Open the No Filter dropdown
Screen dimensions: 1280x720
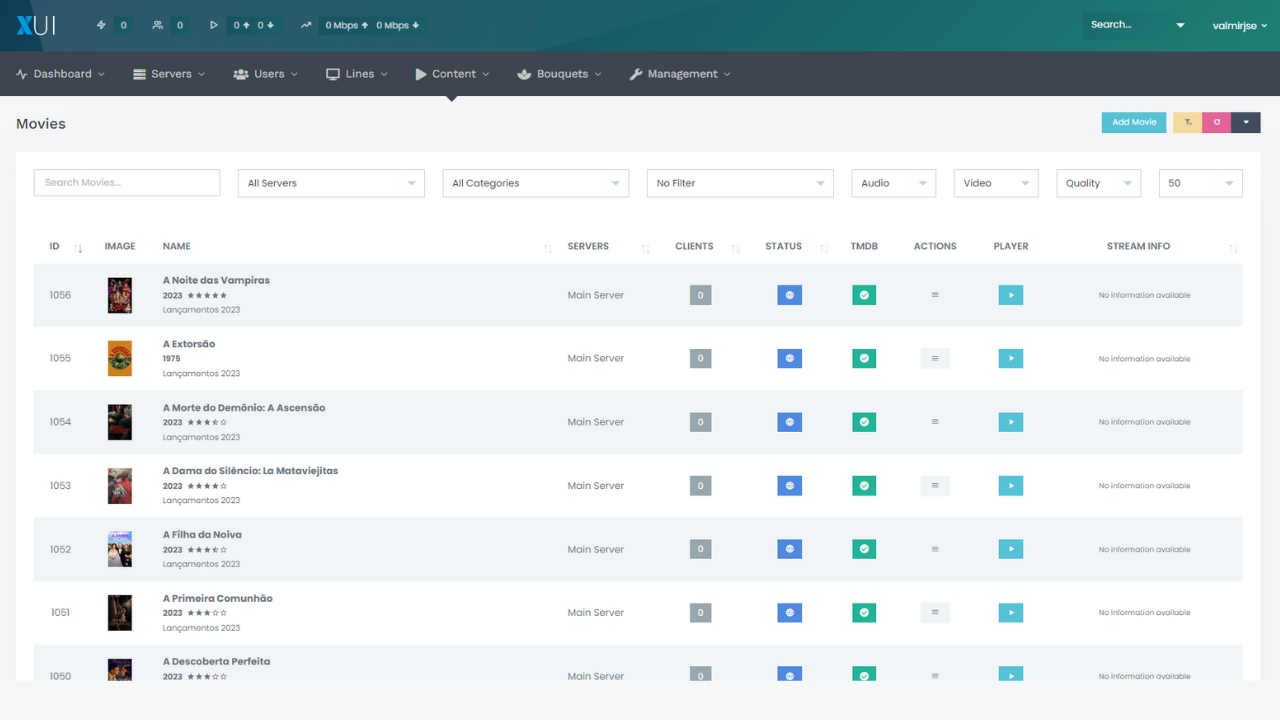tap(740, 183)
